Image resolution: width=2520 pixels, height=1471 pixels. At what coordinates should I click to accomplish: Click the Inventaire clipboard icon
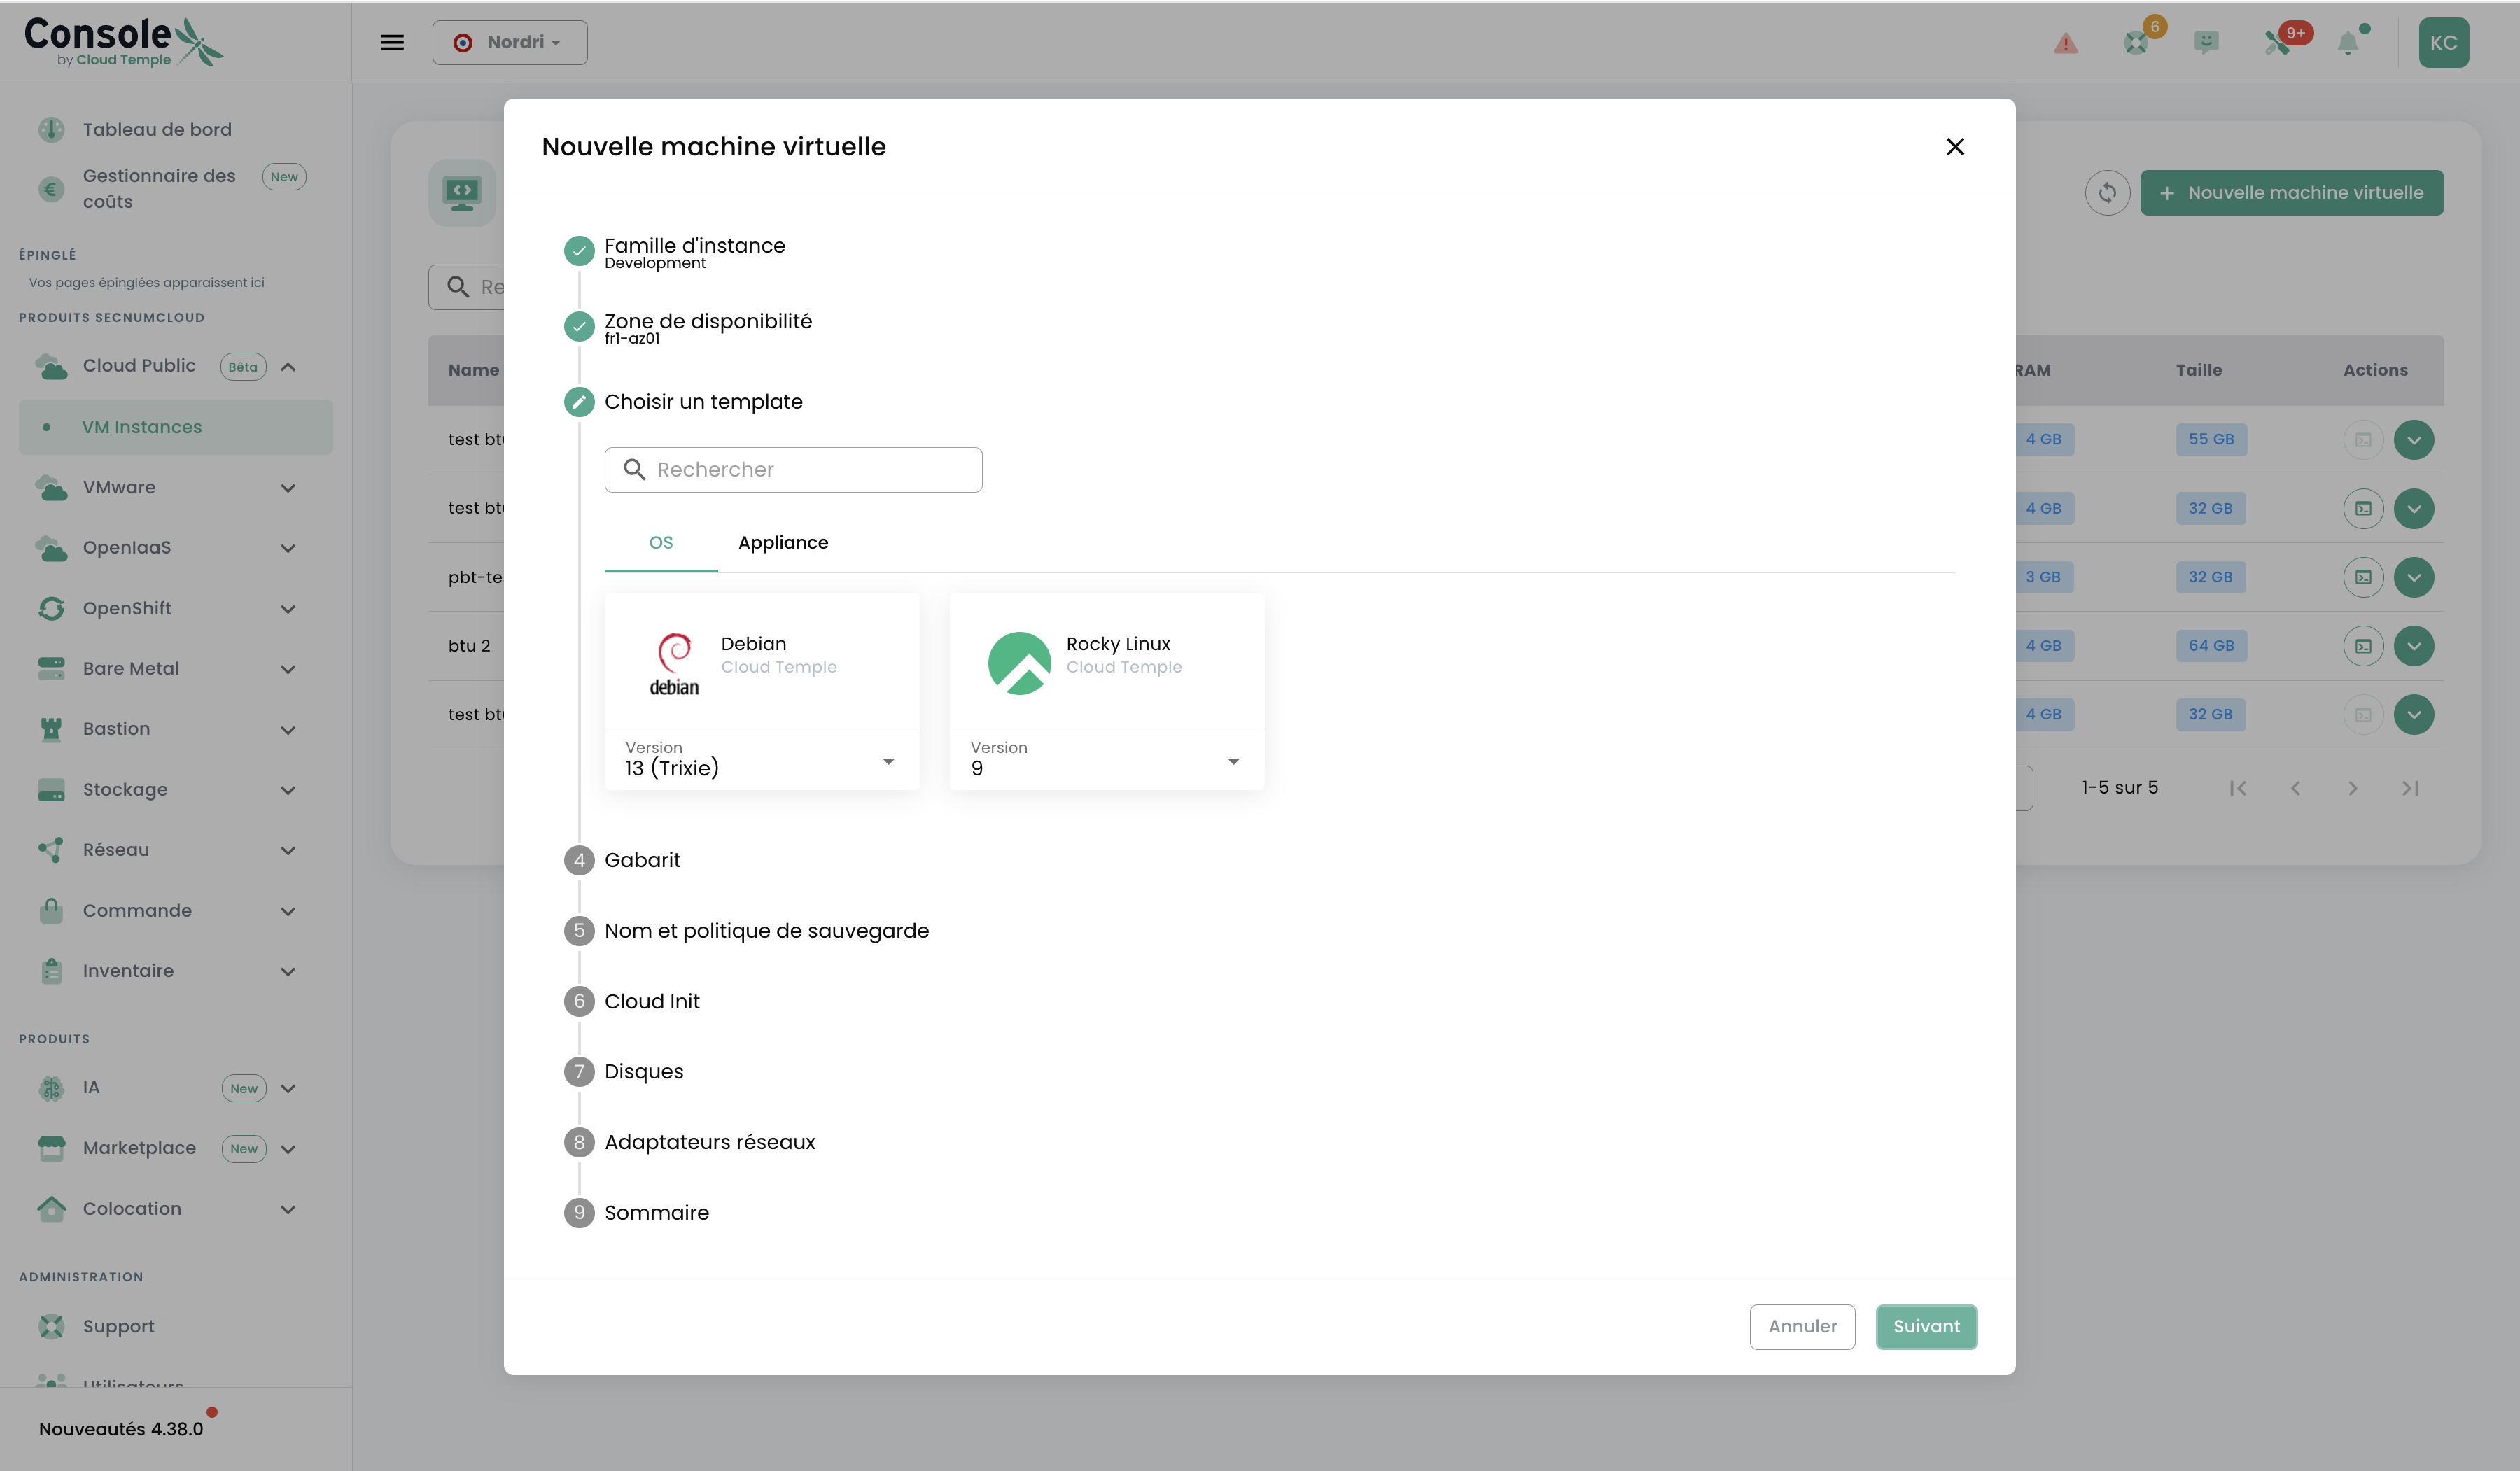point(51,971)
